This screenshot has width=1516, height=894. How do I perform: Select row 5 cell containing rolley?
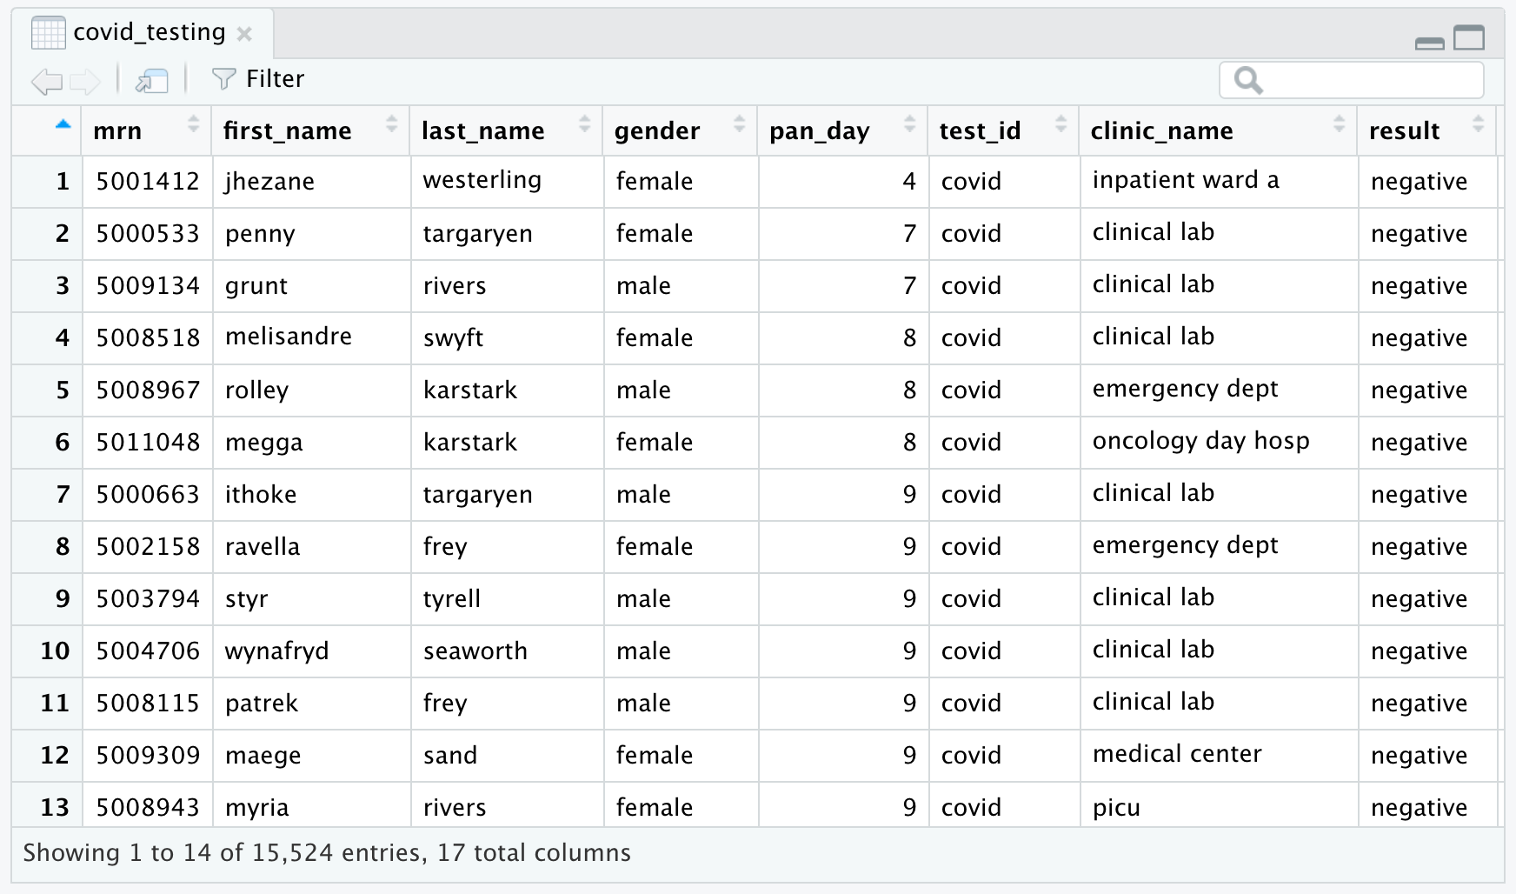click(x=257, y=390)
